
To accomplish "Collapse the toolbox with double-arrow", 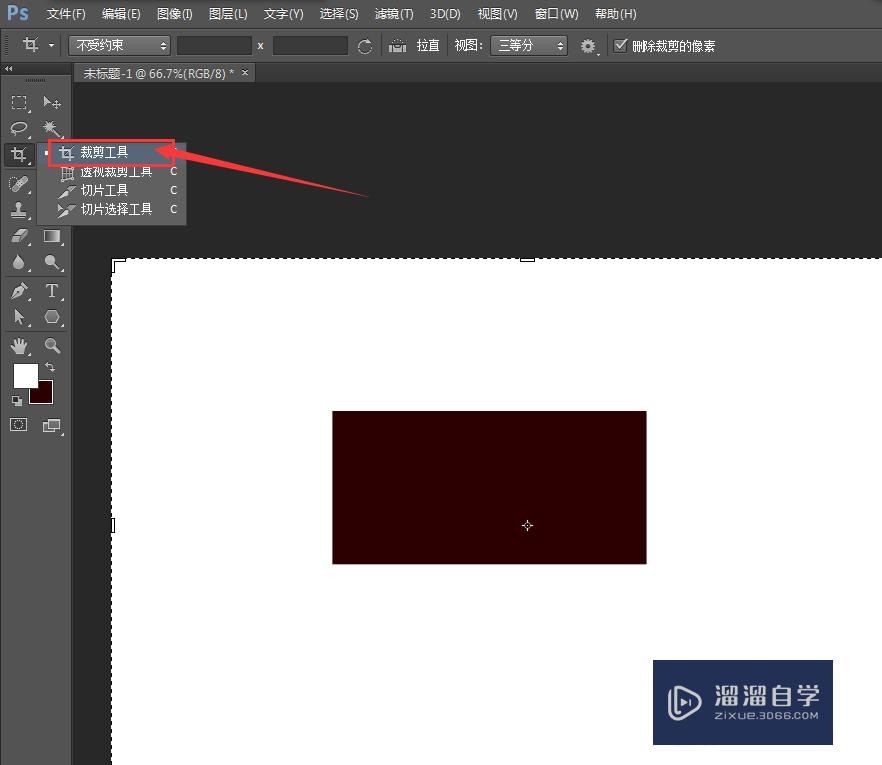I will pyautogui.click(x=8, y=69).
